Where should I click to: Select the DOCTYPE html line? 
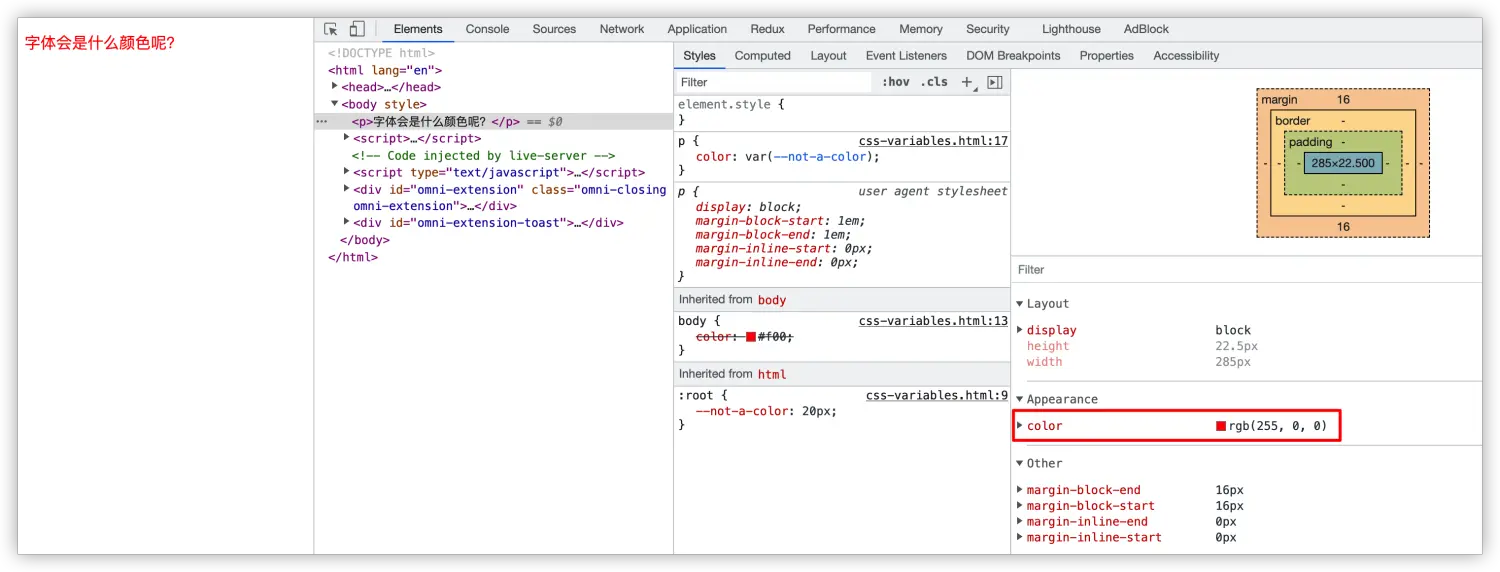tap(381, 53)
